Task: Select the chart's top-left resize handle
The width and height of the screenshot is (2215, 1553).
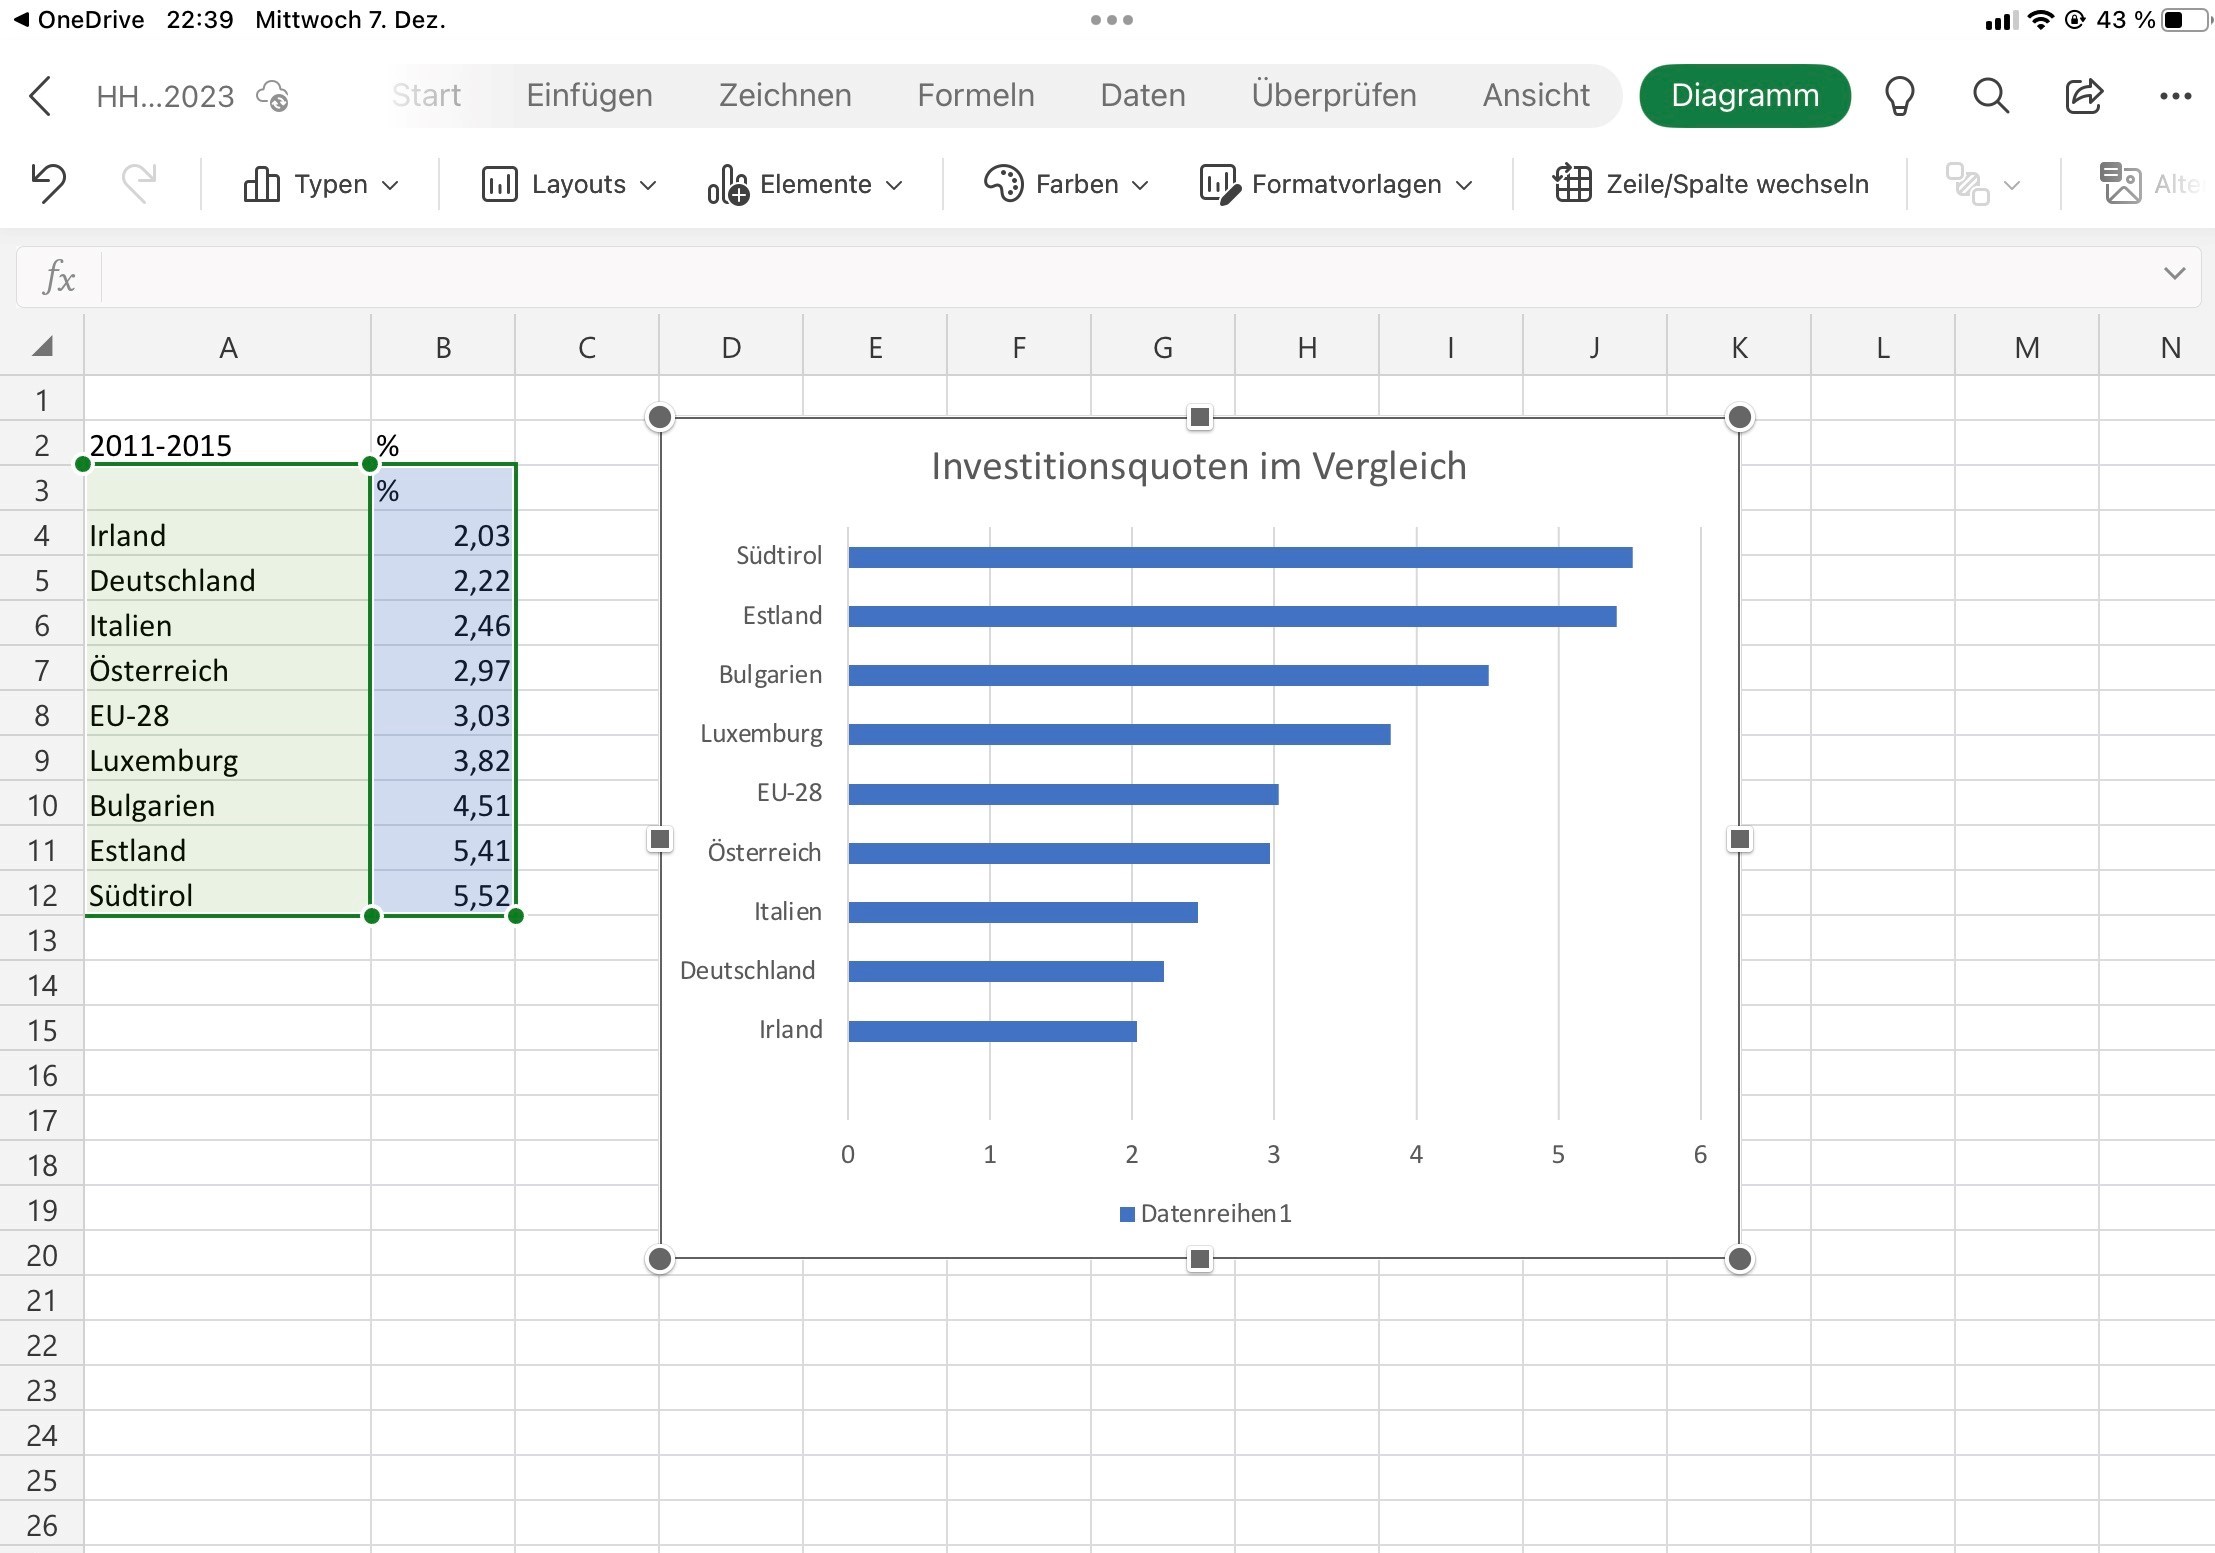Action: (660, 417)
